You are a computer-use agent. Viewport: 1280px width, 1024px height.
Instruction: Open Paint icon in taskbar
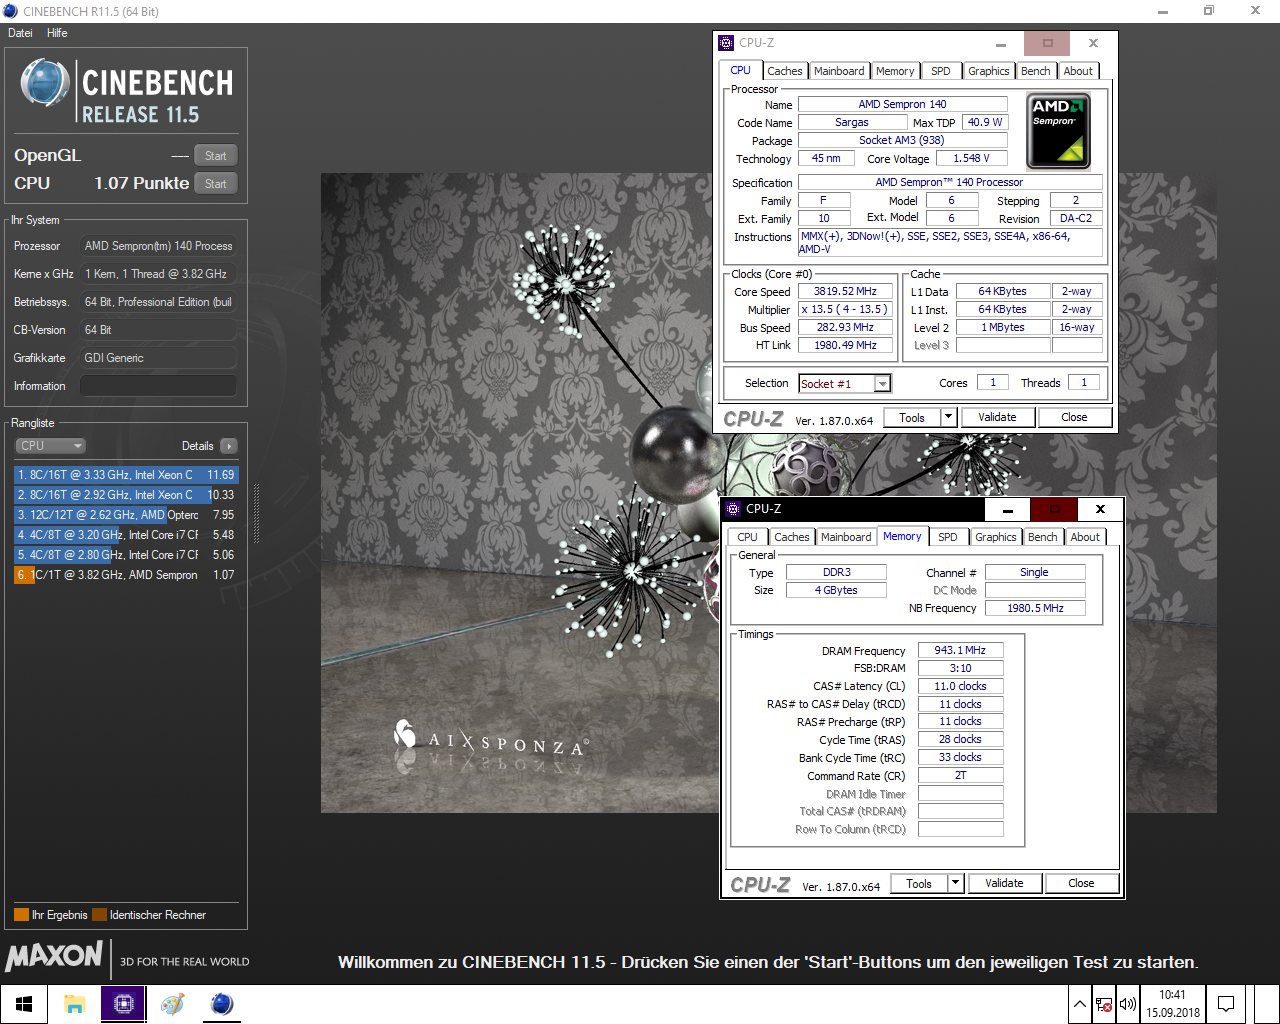(172, 1004)
